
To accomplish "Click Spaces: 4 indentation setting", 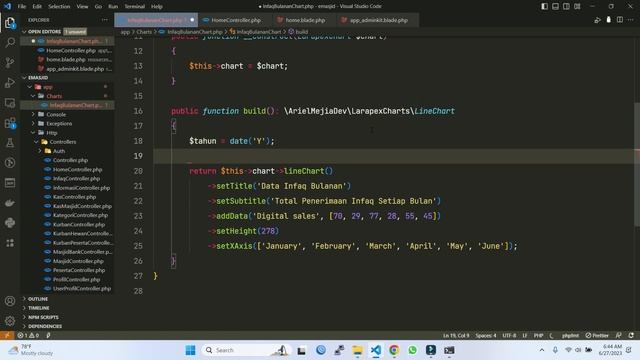I will [486, 335].
